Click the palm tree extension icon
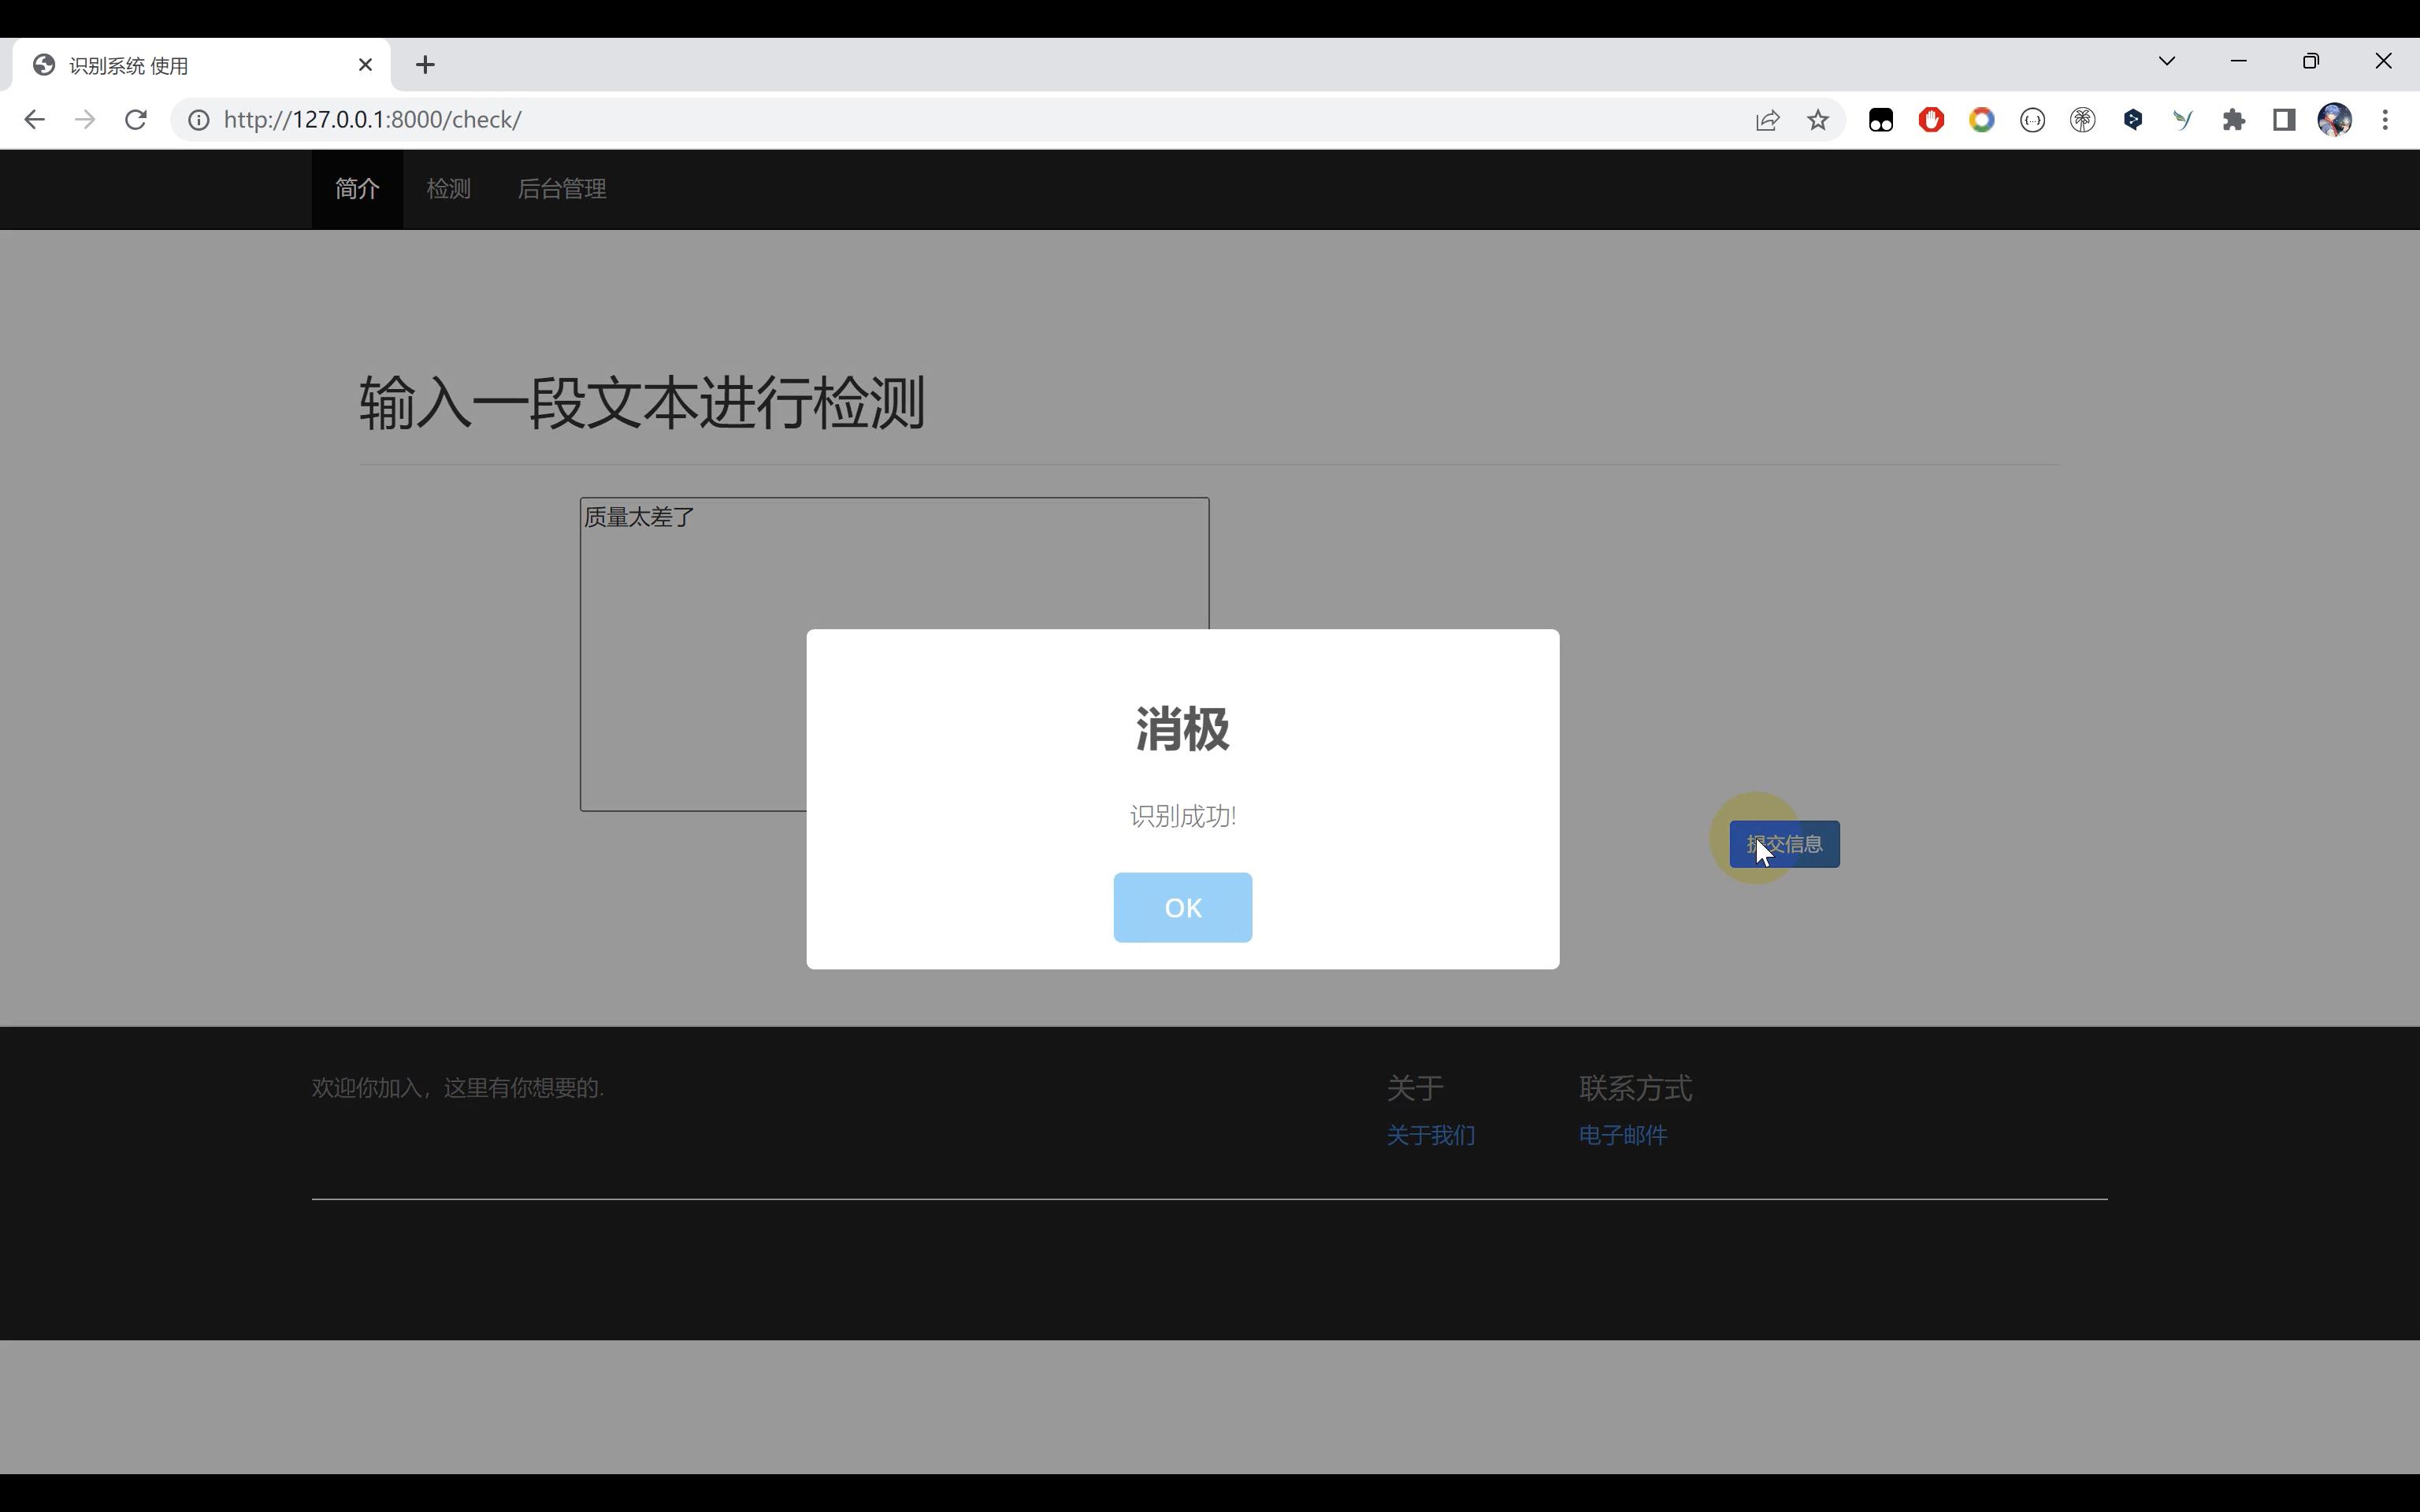 tap(2083, 119)
